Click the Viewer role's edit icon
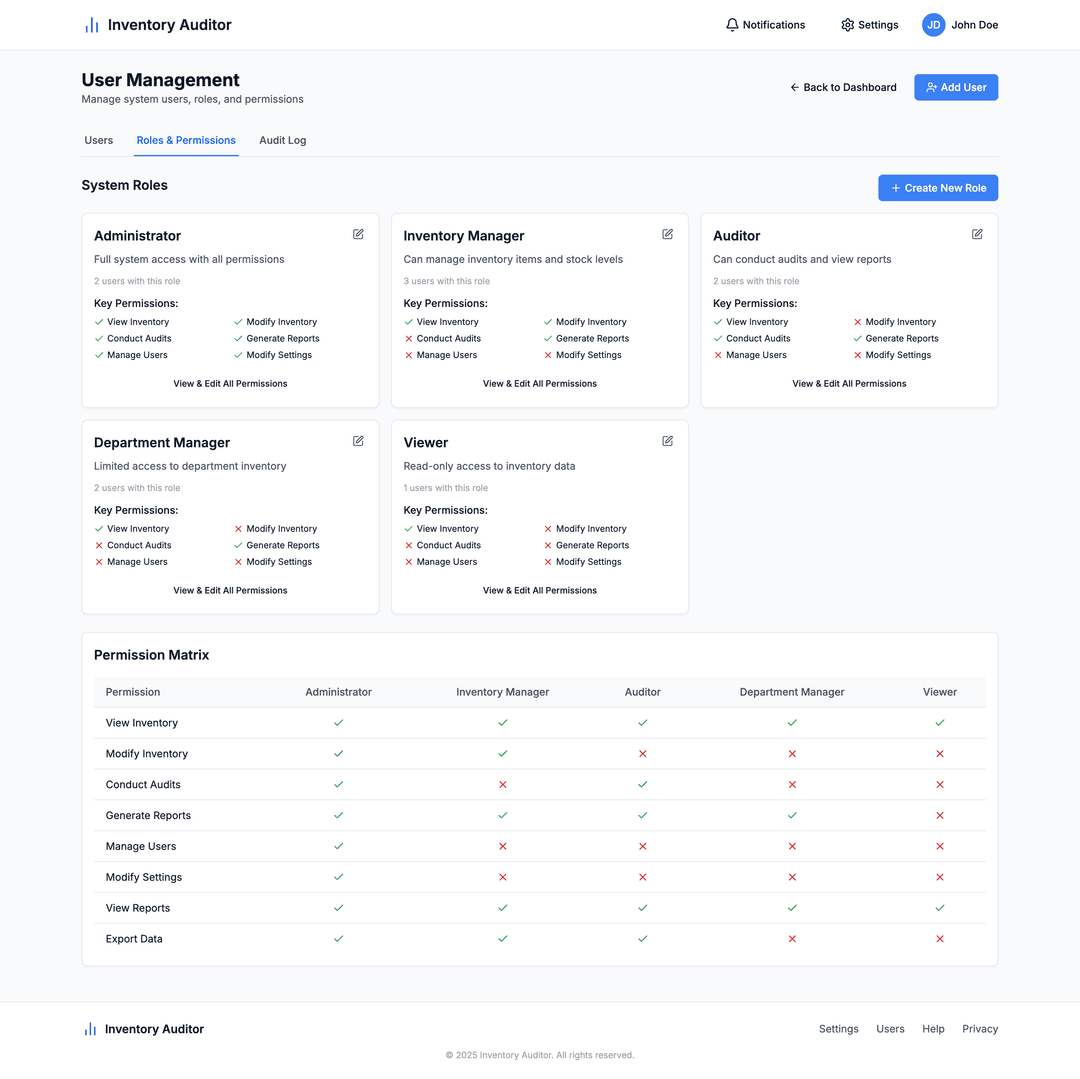 (x=667, y=441)
